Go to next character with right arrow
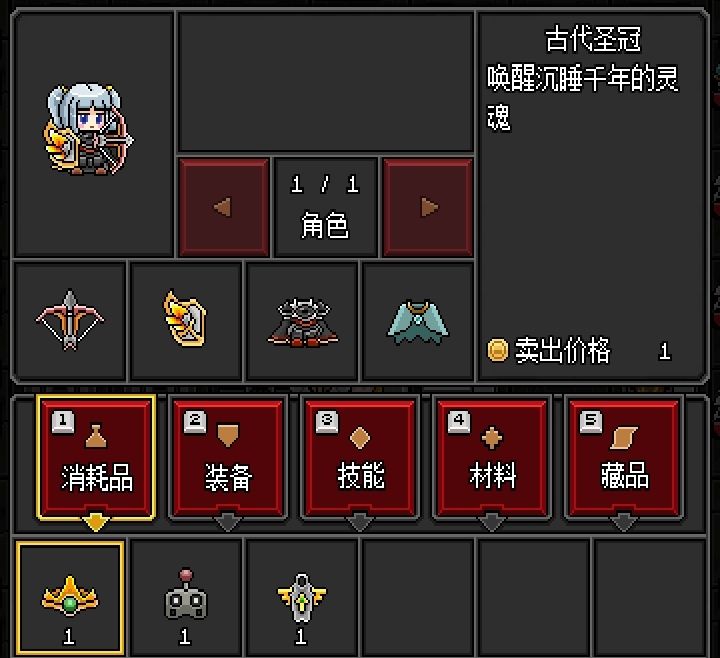This screenshot has width=720, height=658. (428, 207)
